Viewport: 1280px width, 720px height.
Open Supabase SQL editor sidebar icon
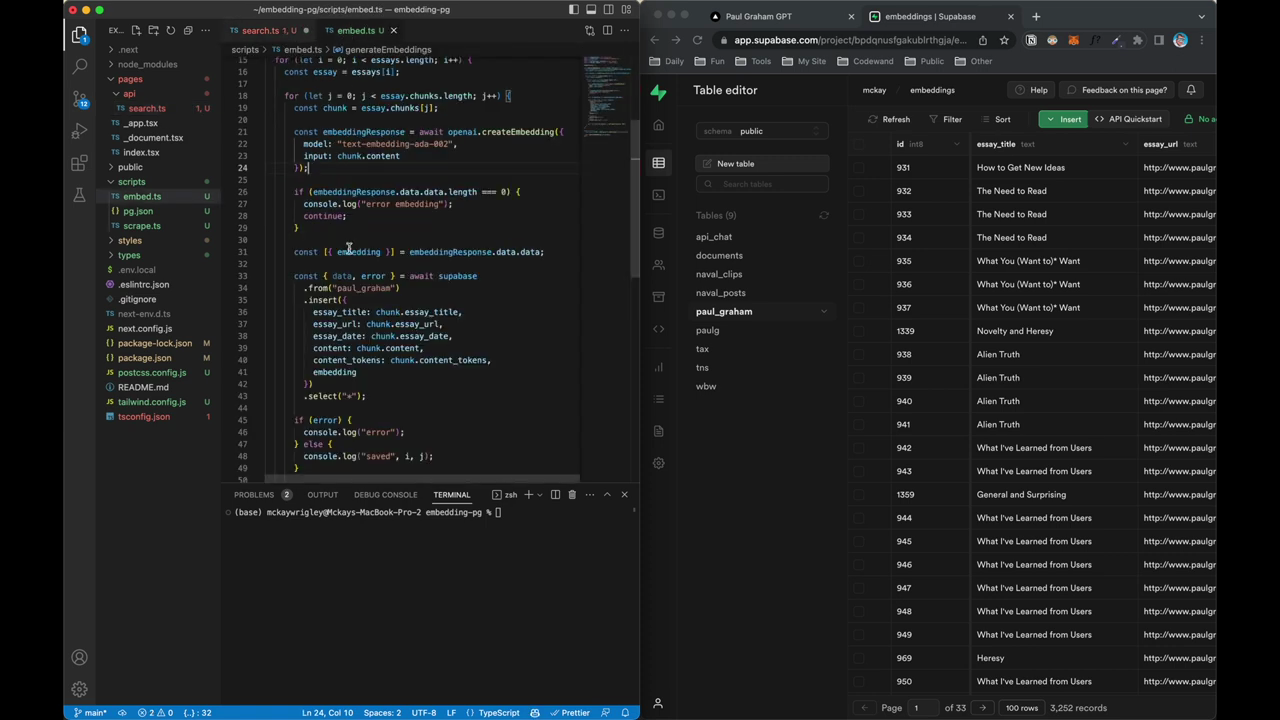(658, 195)
